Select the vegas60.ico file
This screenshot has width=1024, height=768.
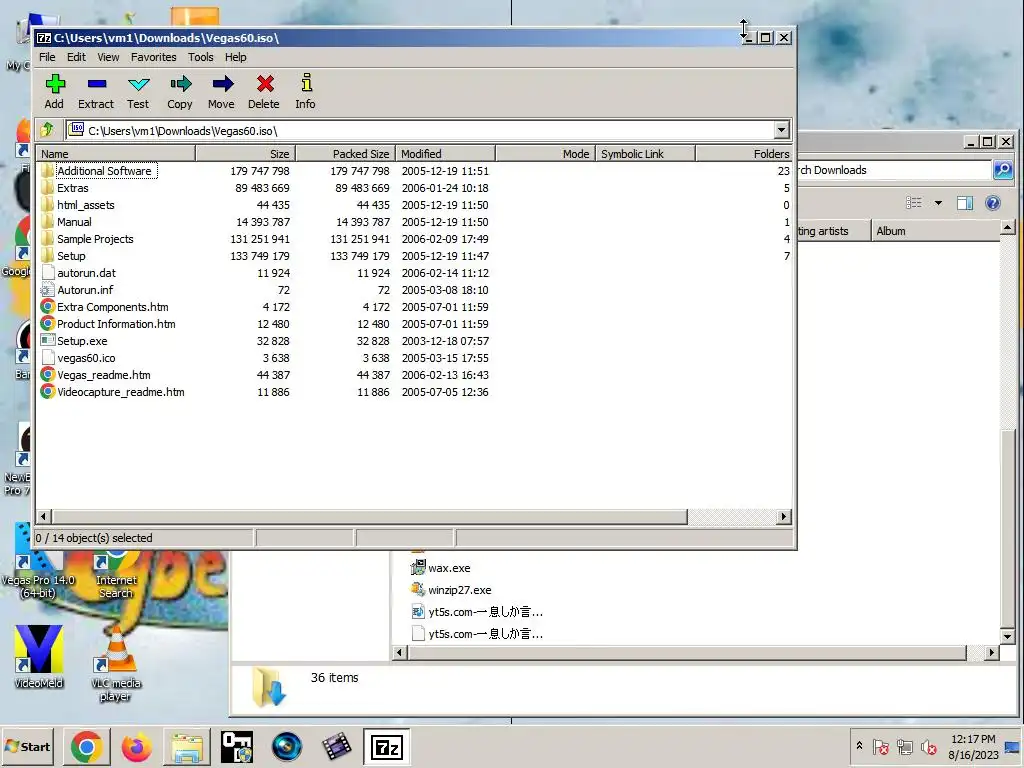pos(78,358)
